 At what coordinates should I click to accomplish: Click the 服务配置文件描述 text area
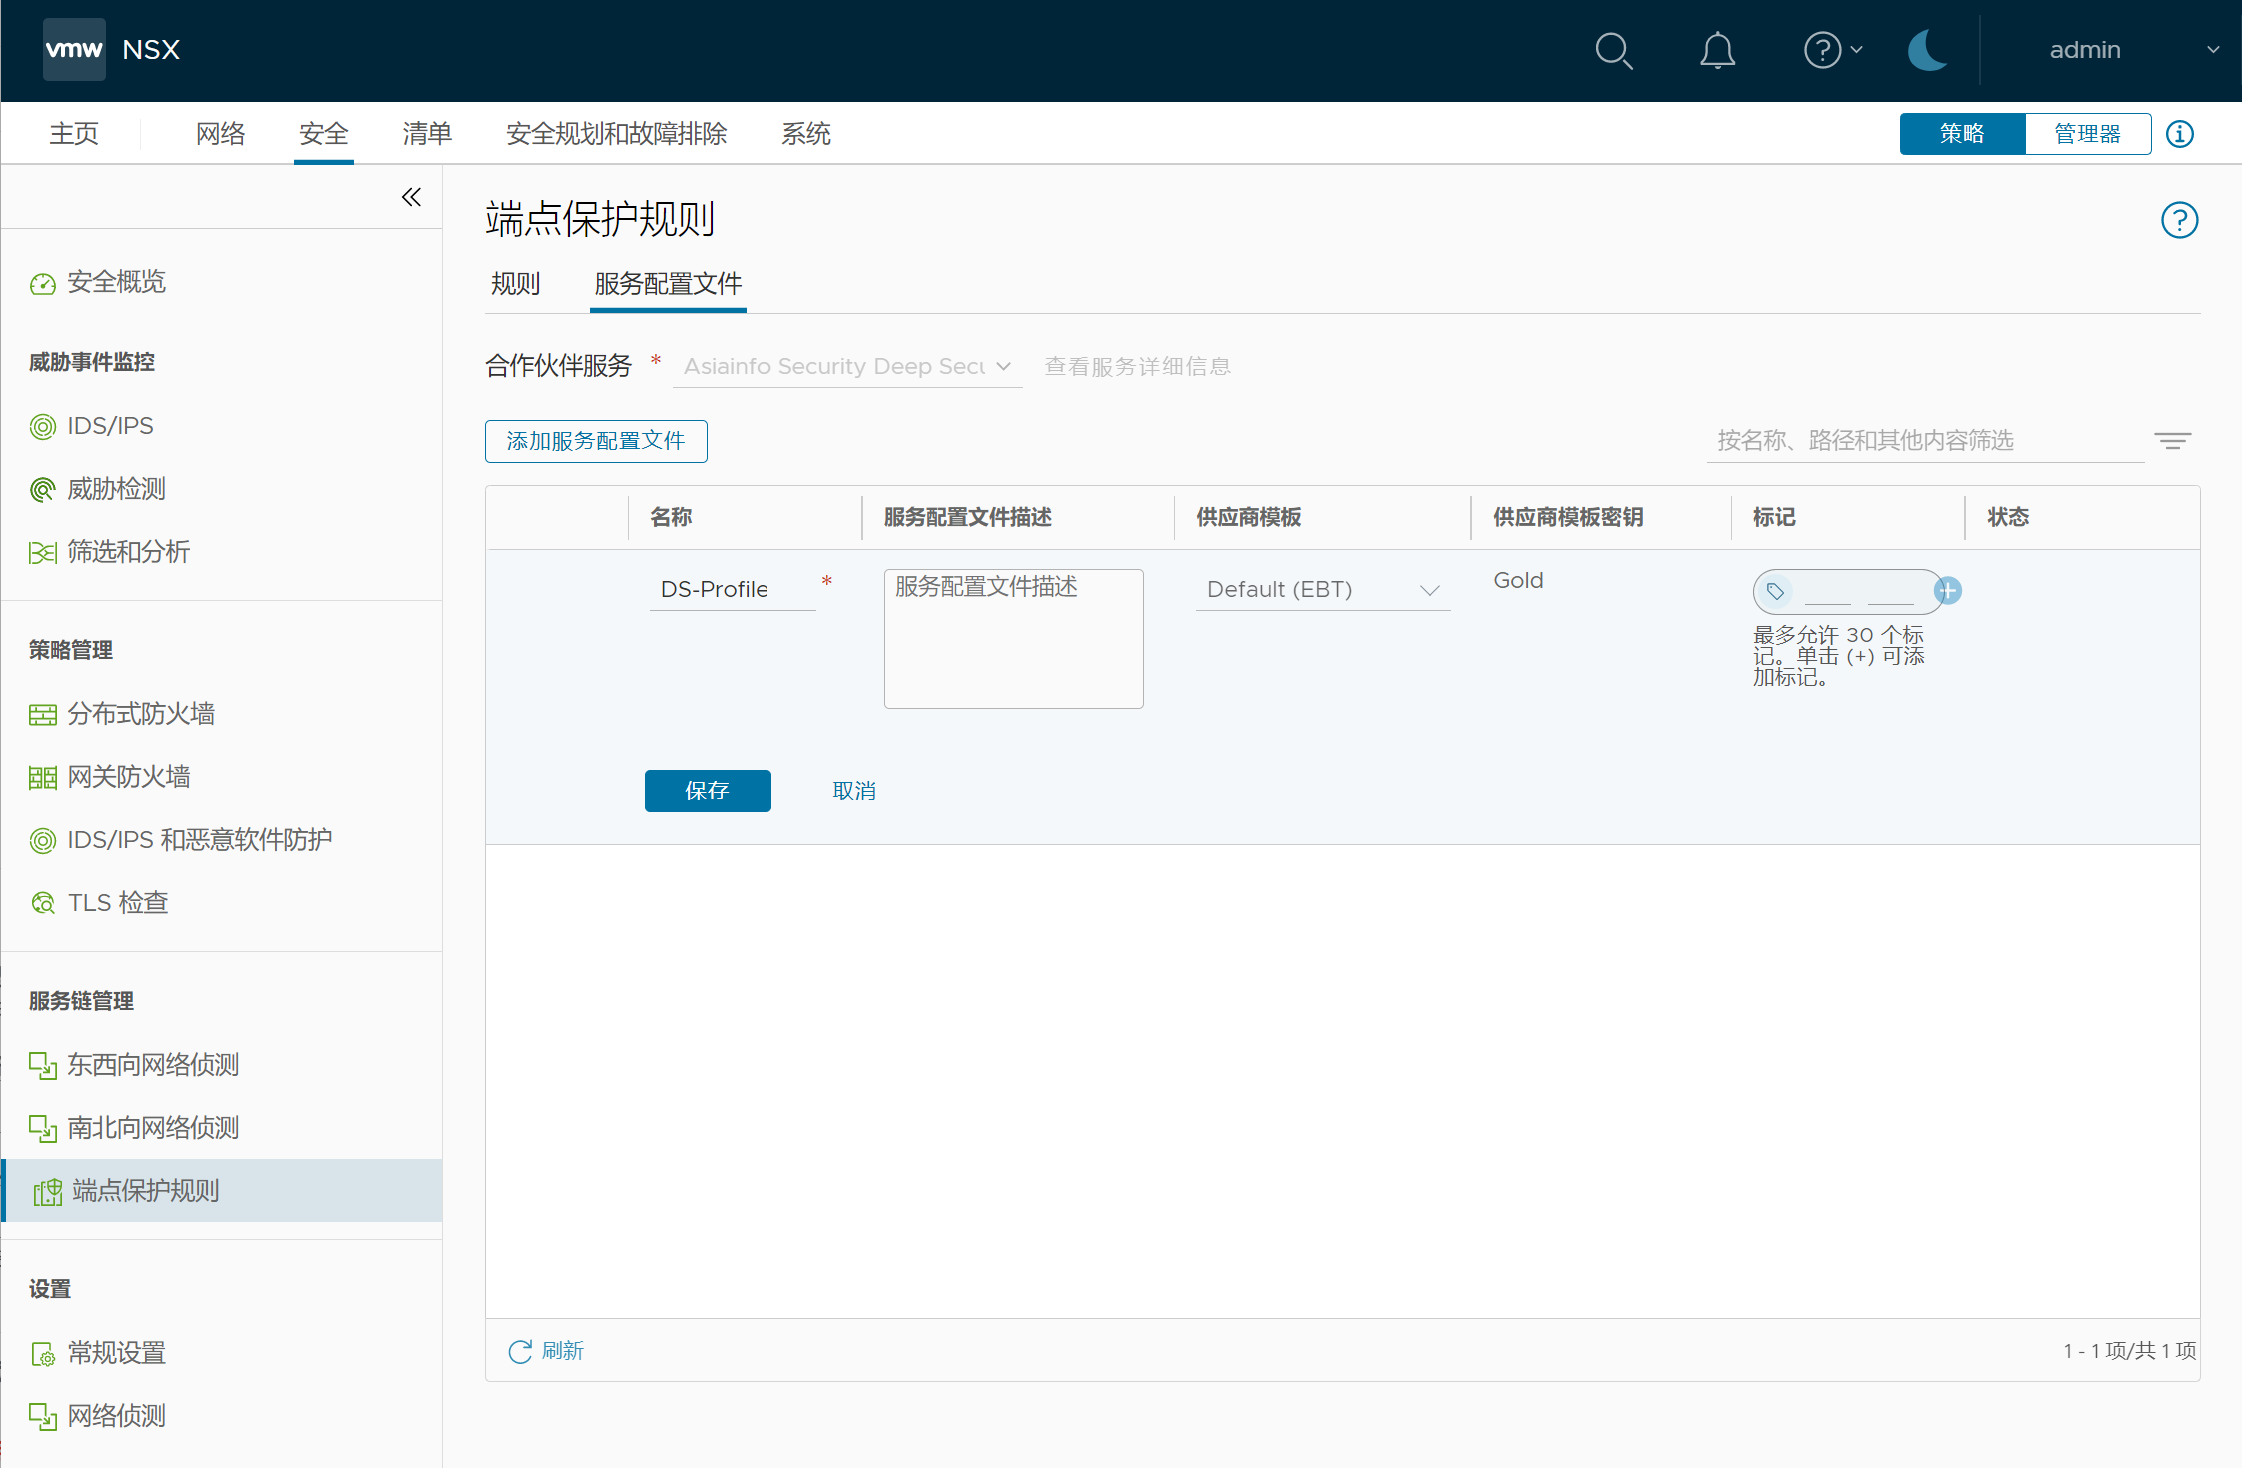click(1013, 639)
